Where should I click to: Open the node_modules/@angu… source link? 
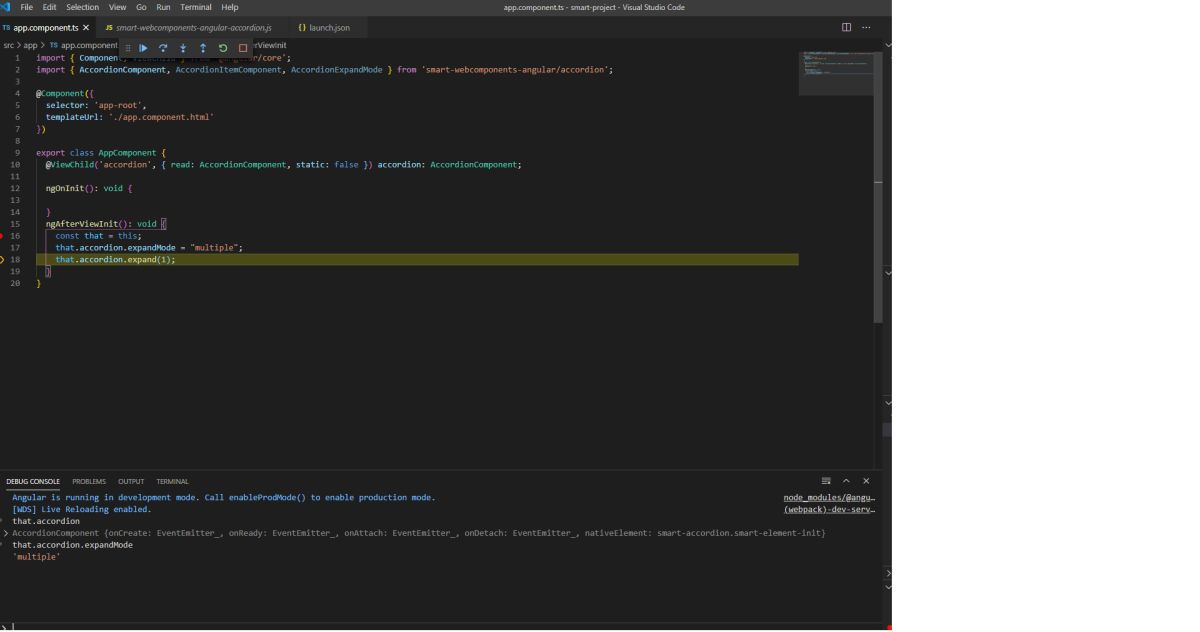tap(829, 497)
